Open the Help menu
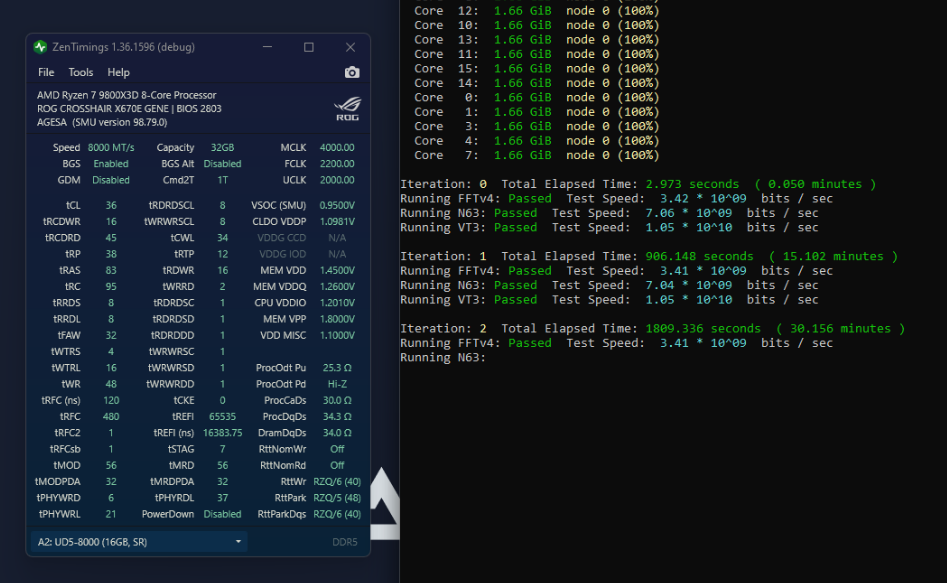 point(118,72)
